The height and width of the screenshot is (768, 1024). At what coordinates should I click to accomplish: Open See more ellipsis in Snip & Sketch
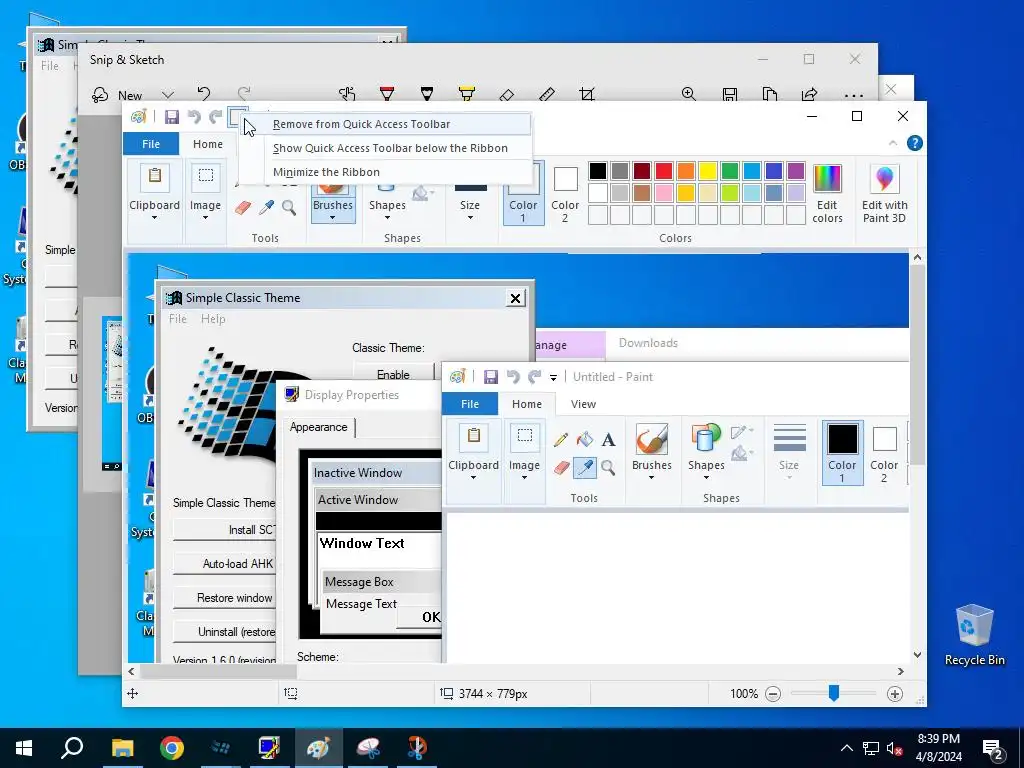tap(854, 96)
